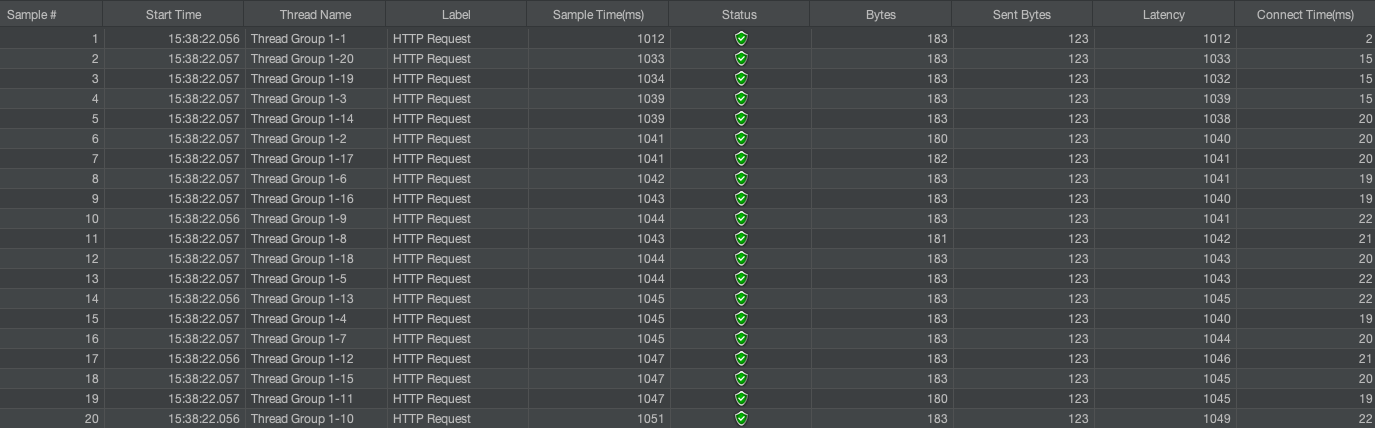Click the Thread Group 1-4 name cell
This screenshot has width=1375, height=428.
pyautogui.click(x=315, y=319)
